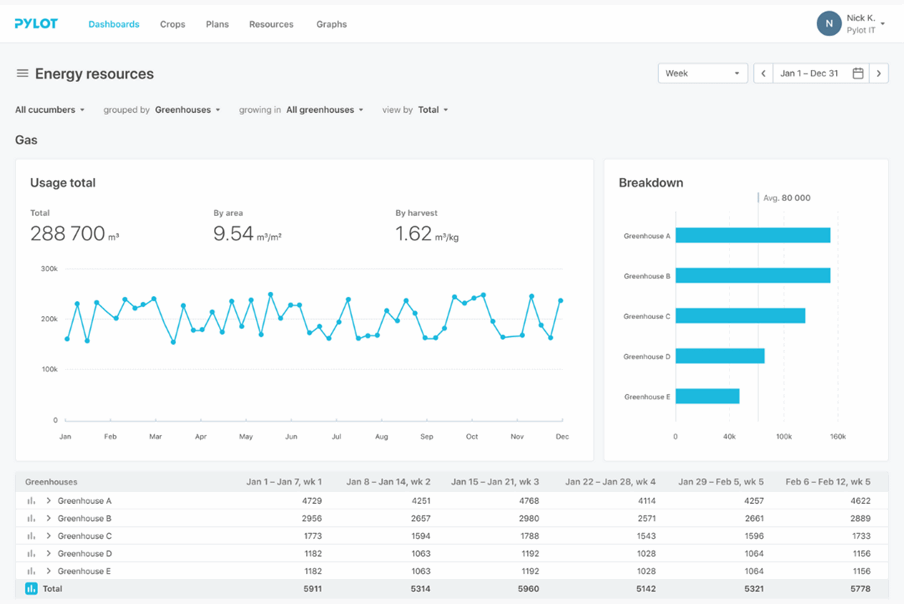Click the calendar icon in date range
The height and width of the screenshot is (604, 904).
858,74
